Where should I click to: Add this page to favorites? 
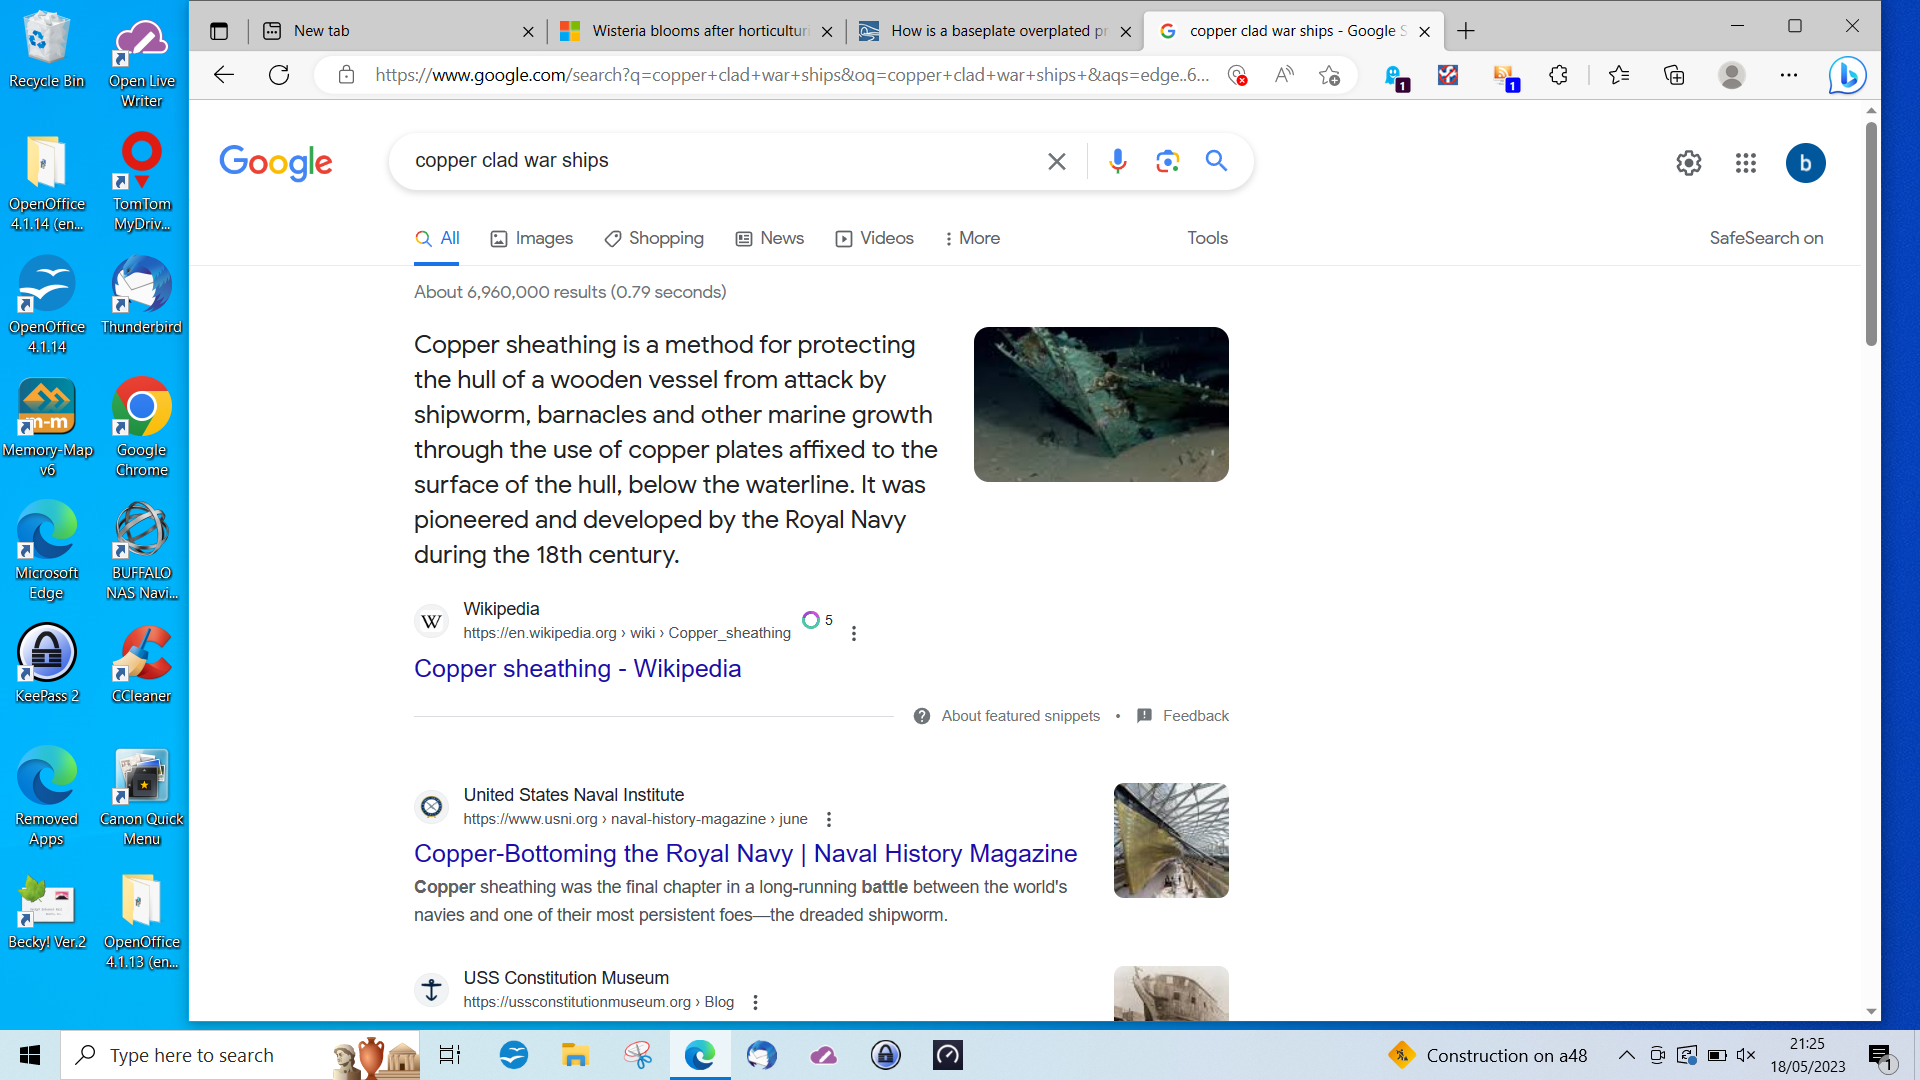point(1329,75)
